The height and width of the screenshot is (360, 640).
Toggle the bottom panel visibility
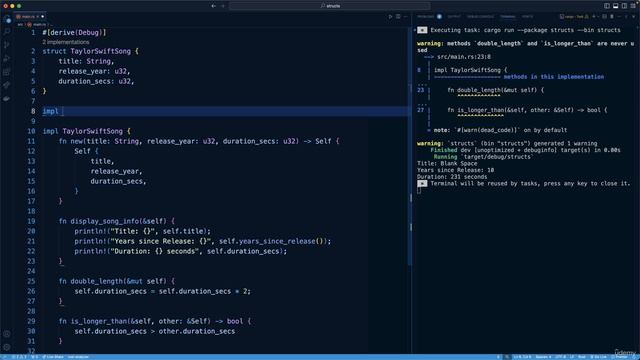(616, 6)
